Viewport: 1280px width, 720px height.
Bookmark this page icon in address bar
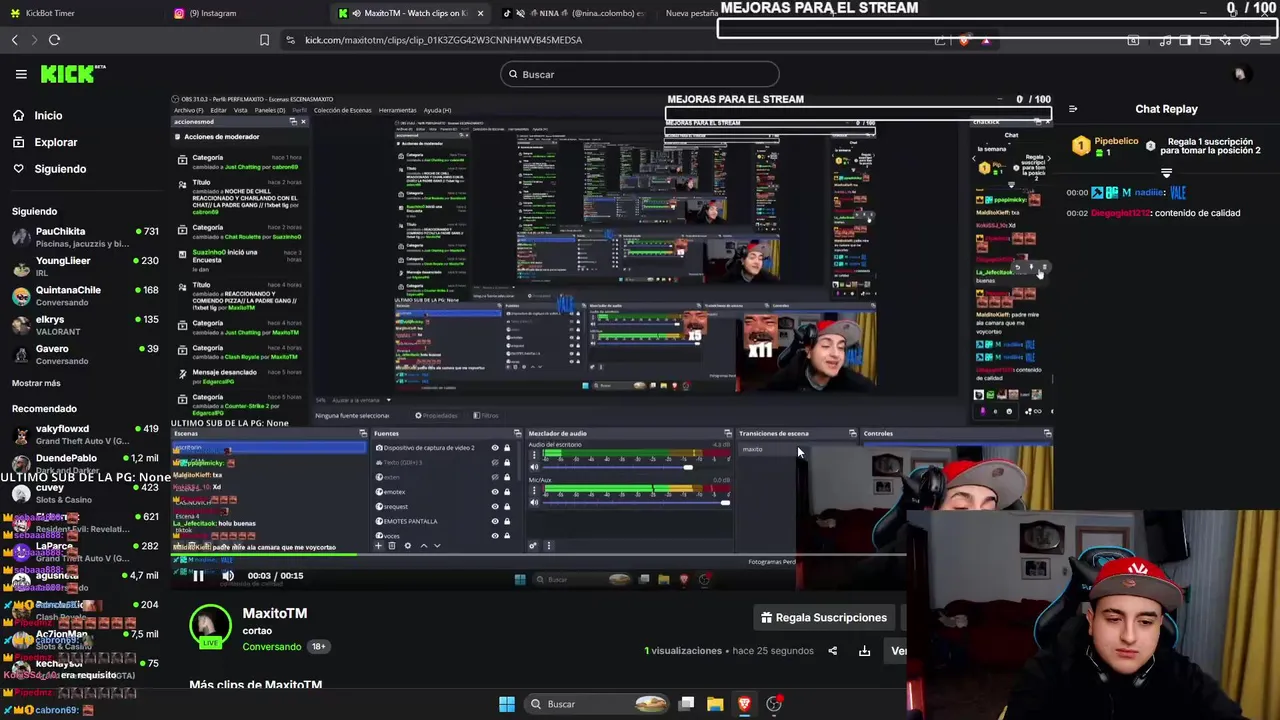[264, 40]
